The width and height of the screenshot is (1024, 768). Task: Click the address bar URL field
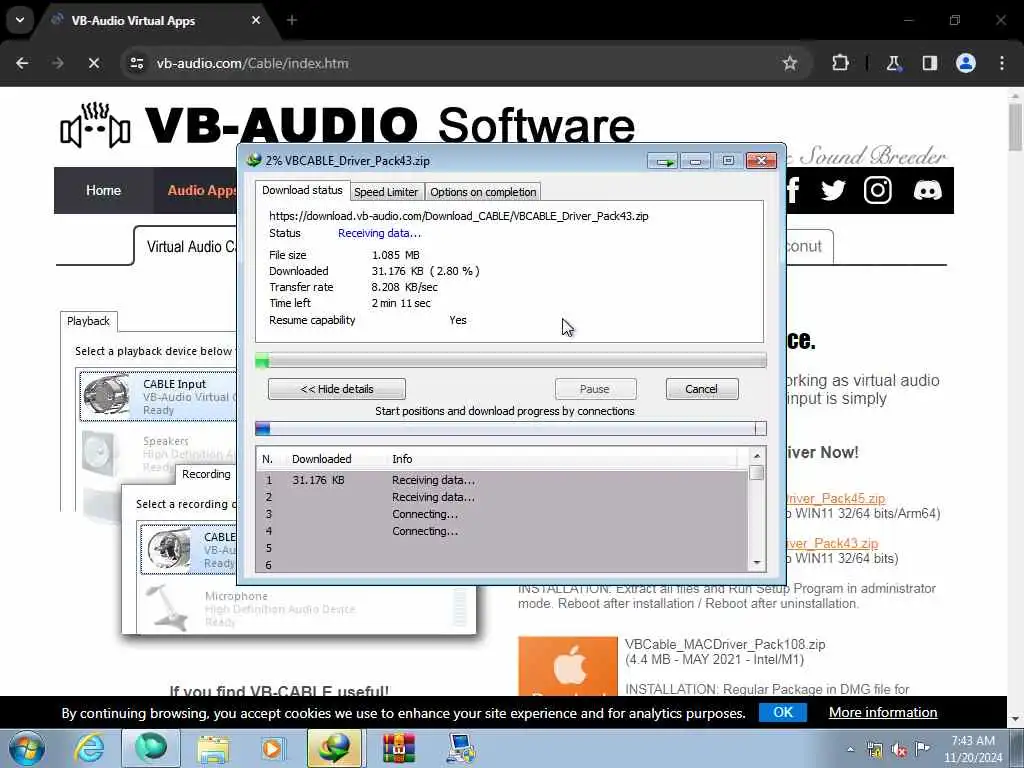457,63
